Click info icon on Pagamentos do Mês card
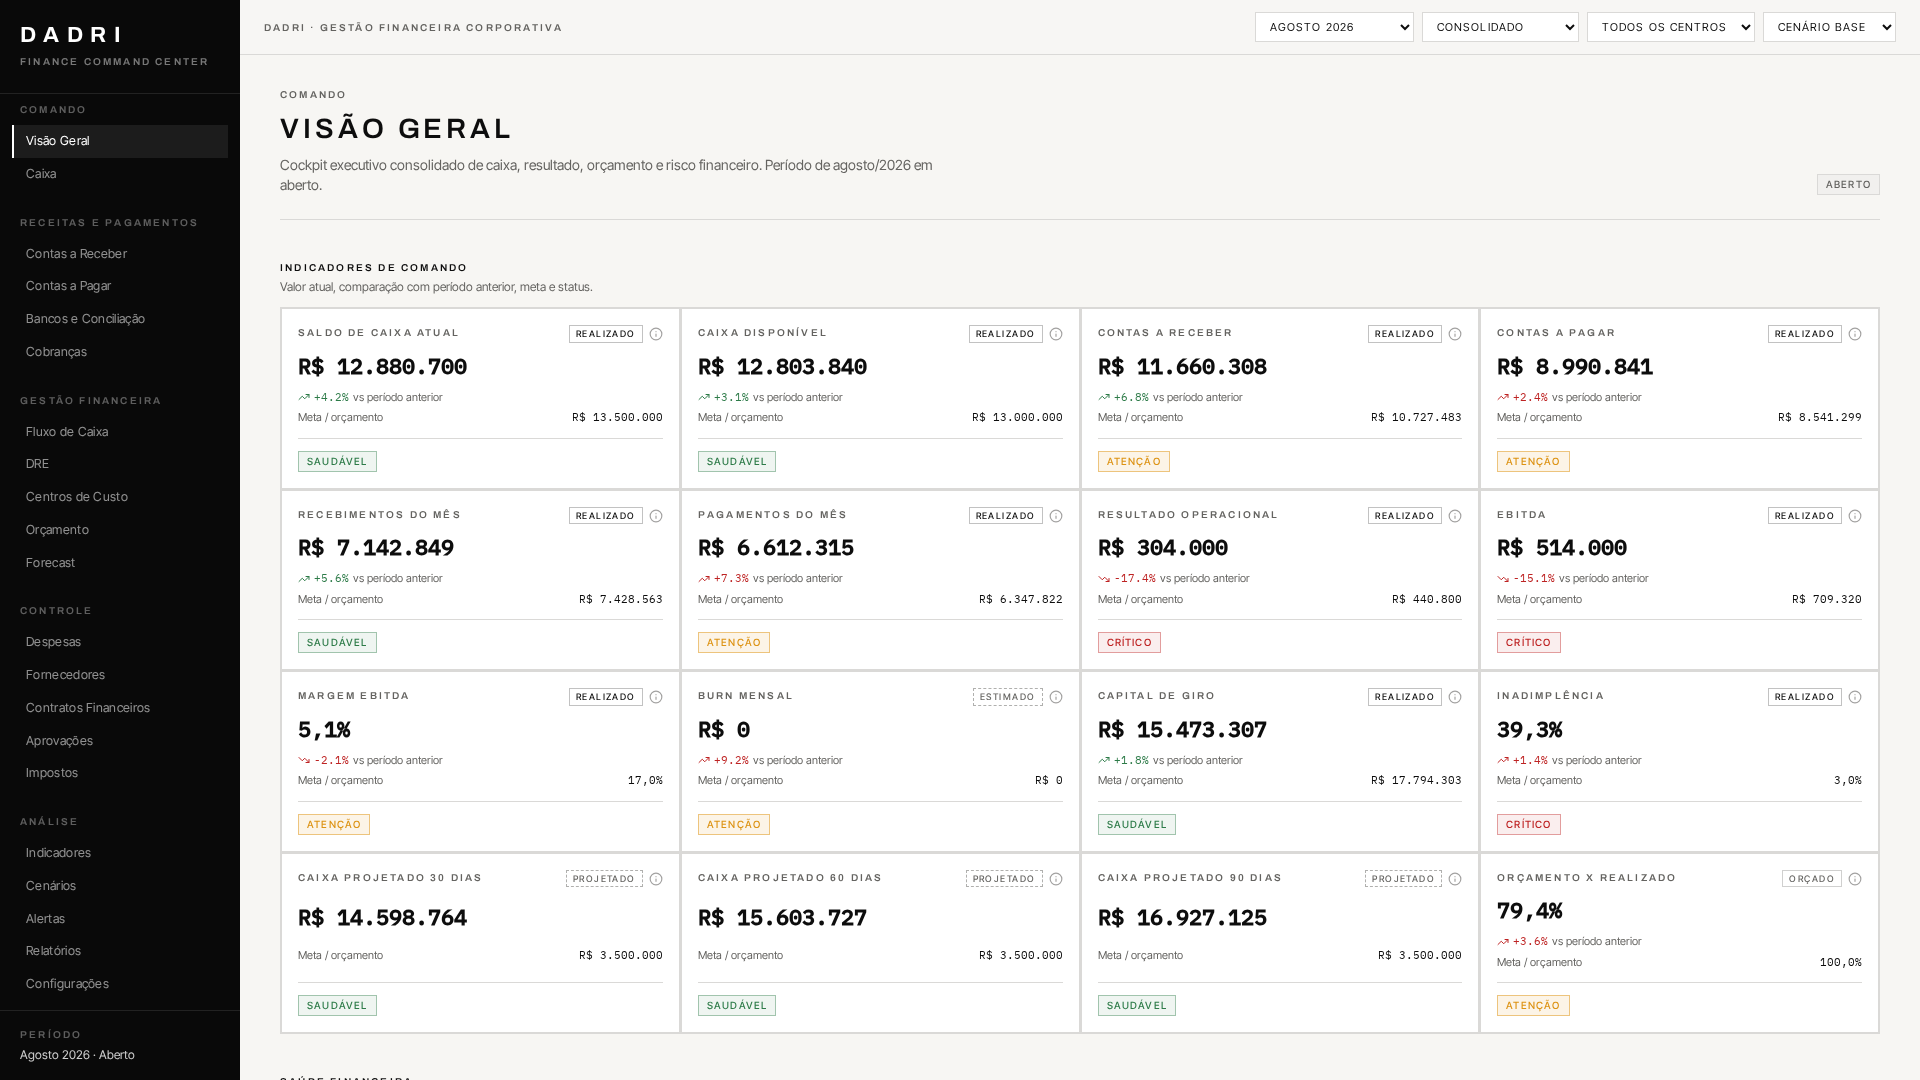 (1056, 516)
